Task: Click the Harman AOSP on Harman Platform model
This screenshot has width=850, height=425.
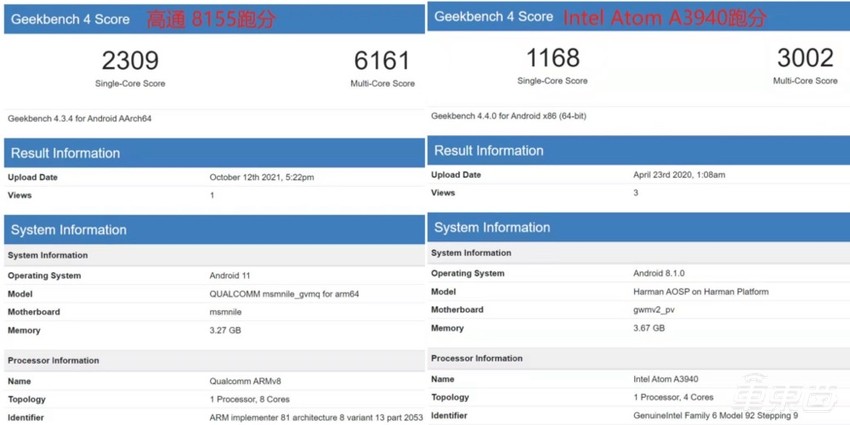Action: 700,291
